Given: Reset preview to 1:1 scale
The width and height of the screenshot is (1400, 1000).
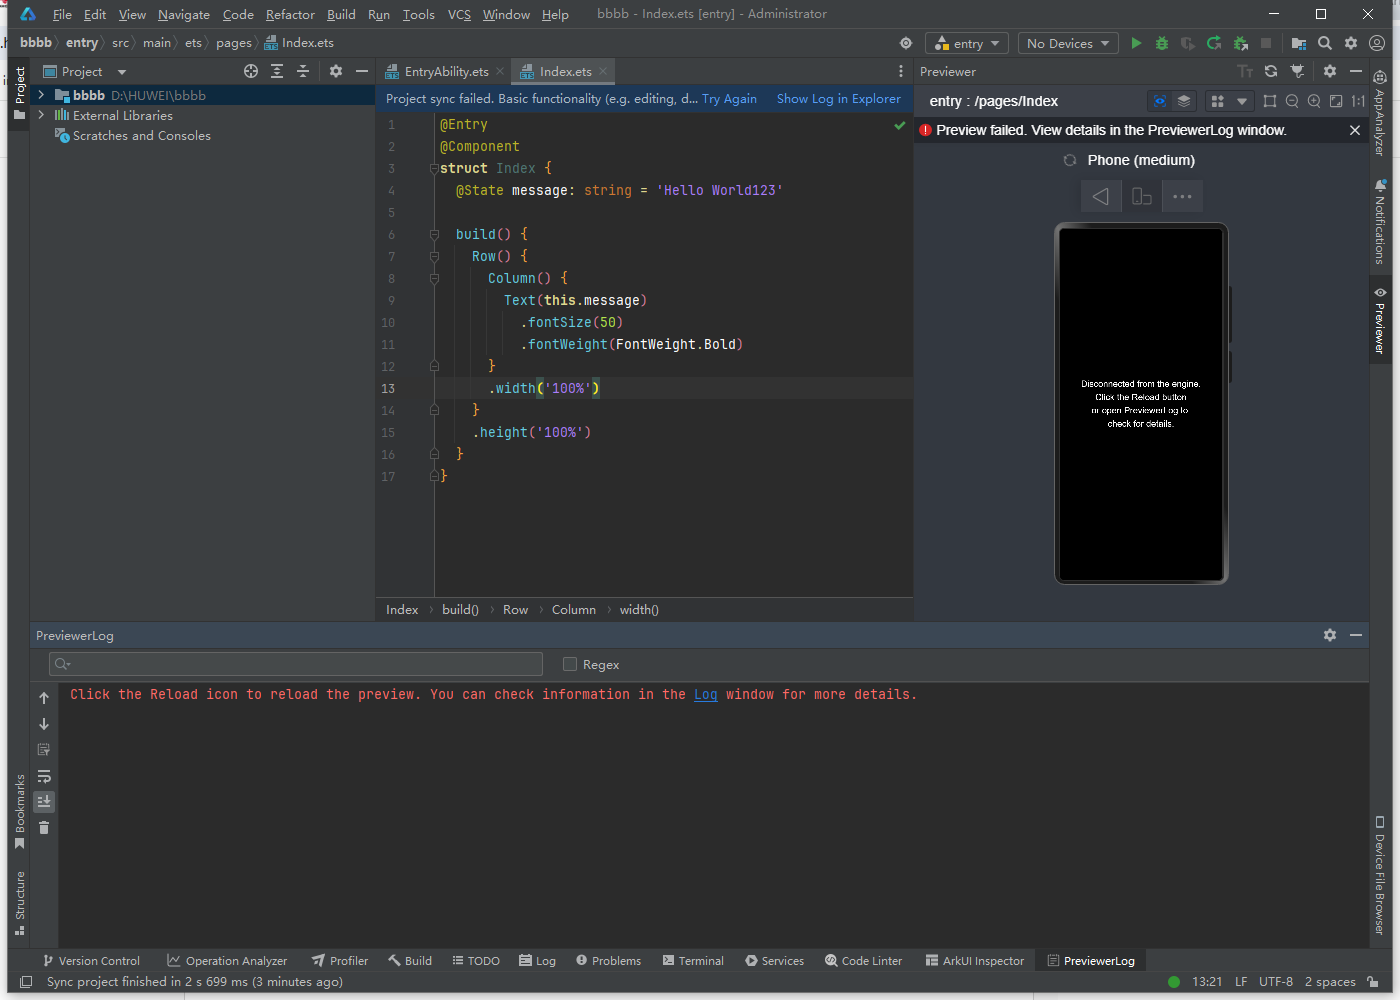Looking at the screenshot, I should 1358,101.
